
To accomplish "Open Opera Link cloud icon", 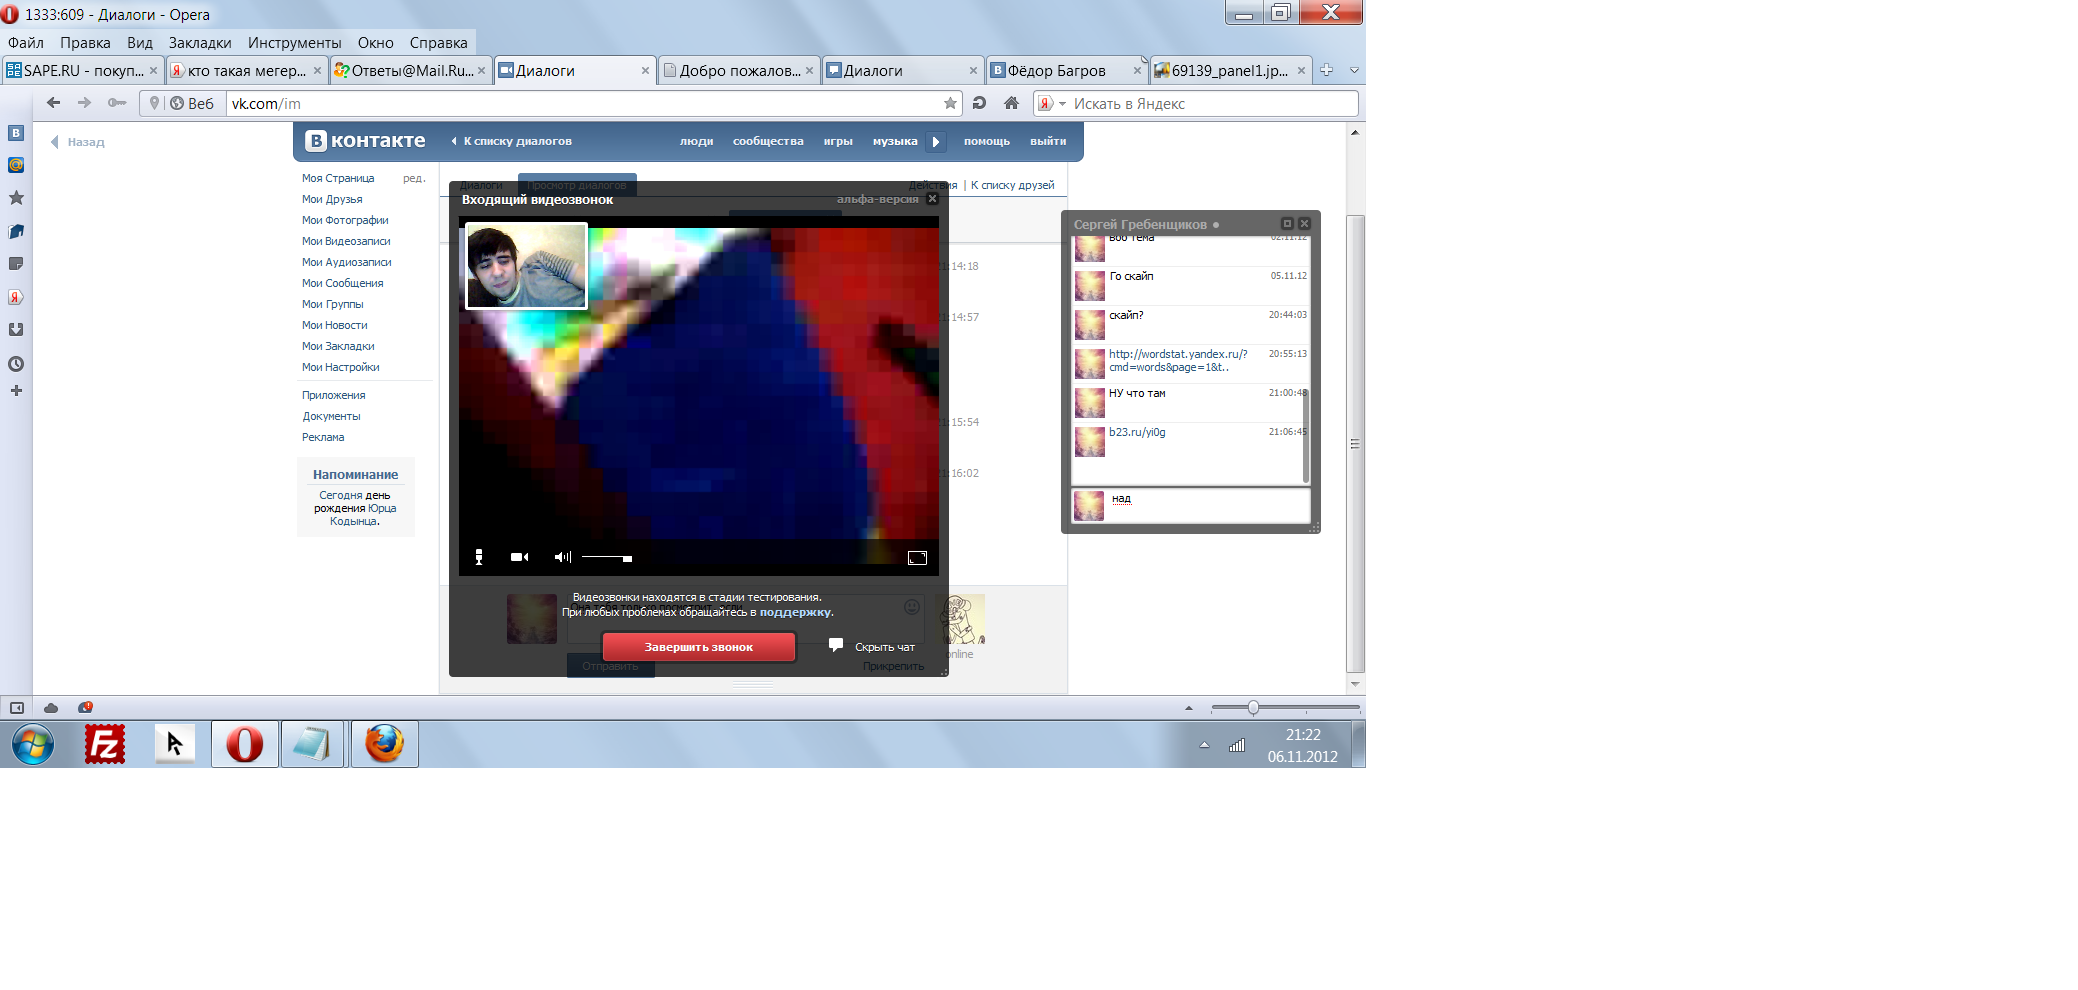I will click(x=51, y=708).
